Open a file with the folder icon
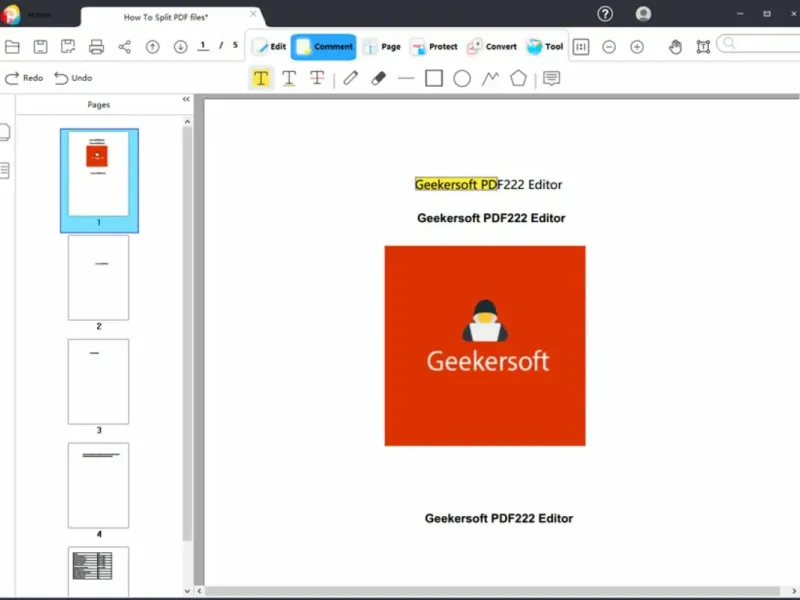Image resolution: width=800 pixels, height=600 pixels. pos(12,47)
